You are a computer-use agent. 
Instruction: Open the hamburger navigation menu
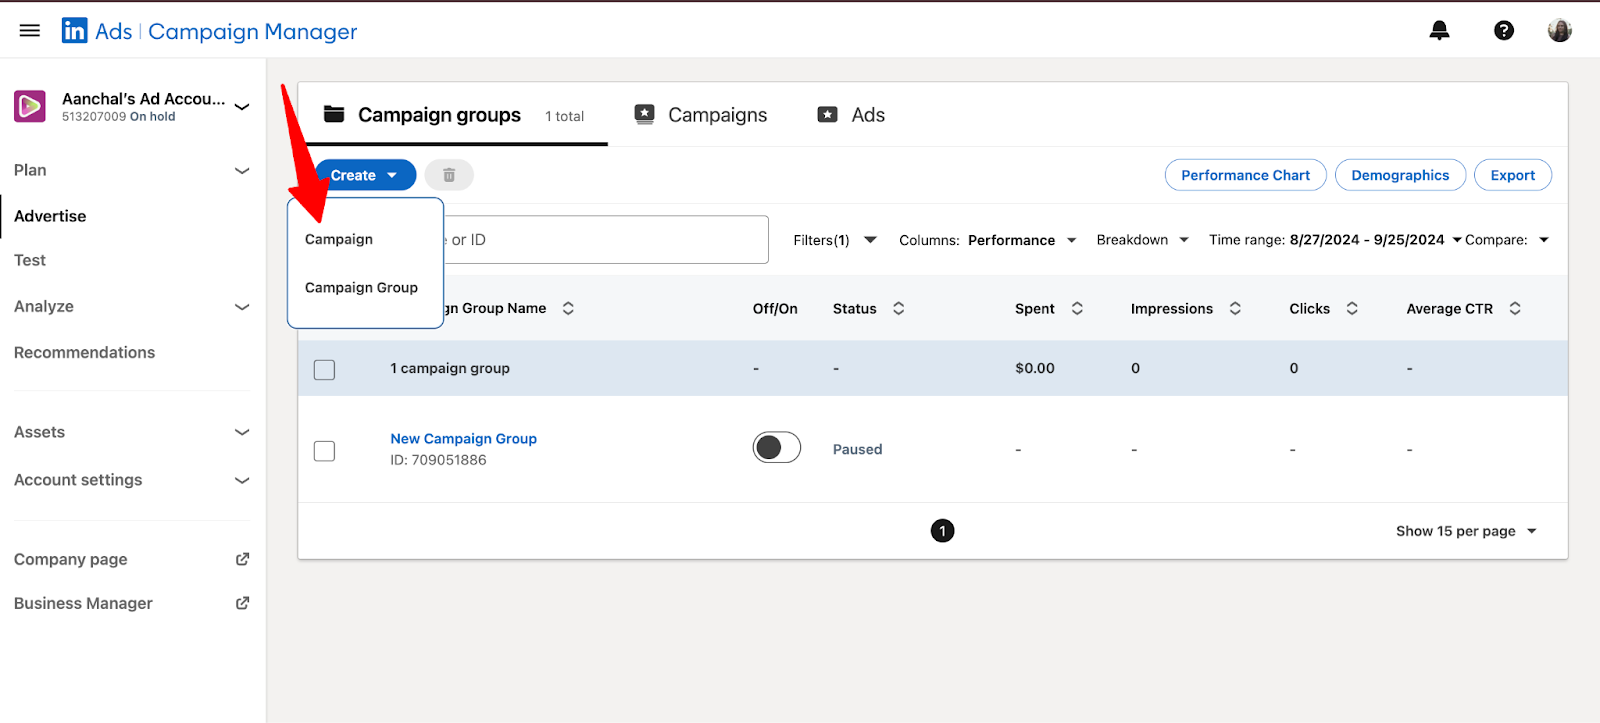pos(30,31)
